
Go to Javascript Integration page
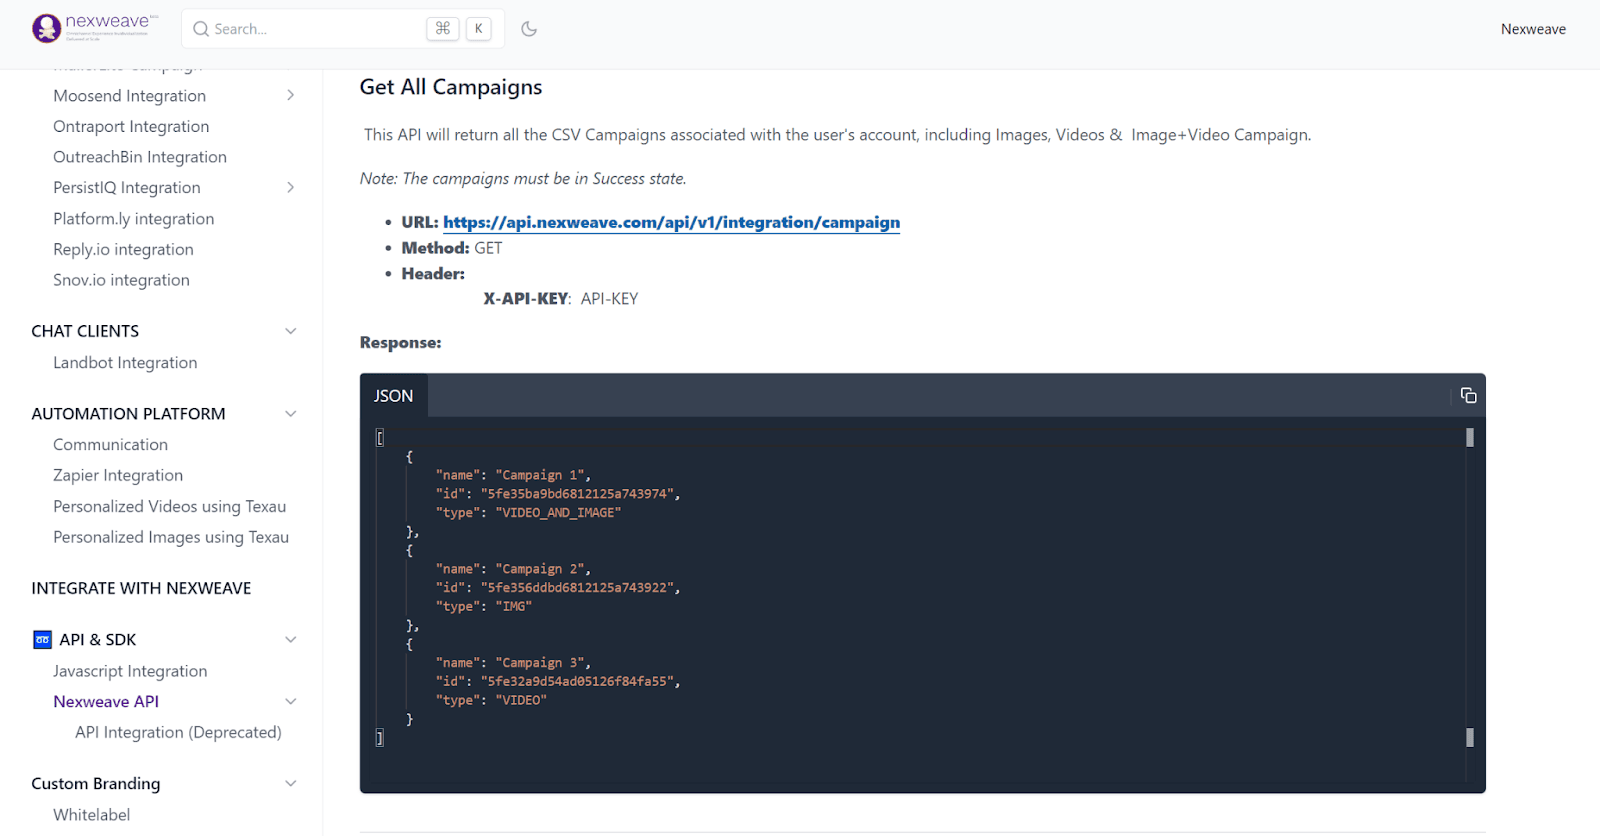pyautogui.click(x=130, y=671)
